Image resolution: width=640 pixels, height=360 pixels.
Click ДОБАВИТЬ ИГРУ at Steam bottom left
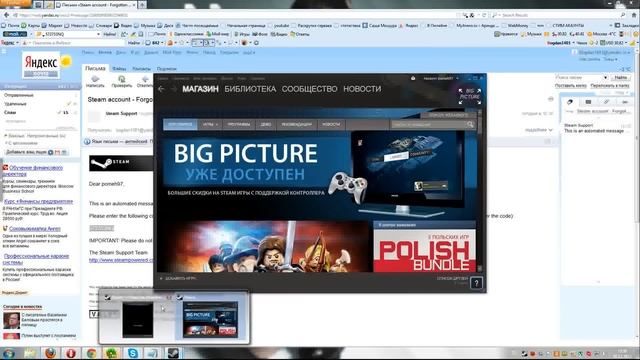tap(178, 278)
